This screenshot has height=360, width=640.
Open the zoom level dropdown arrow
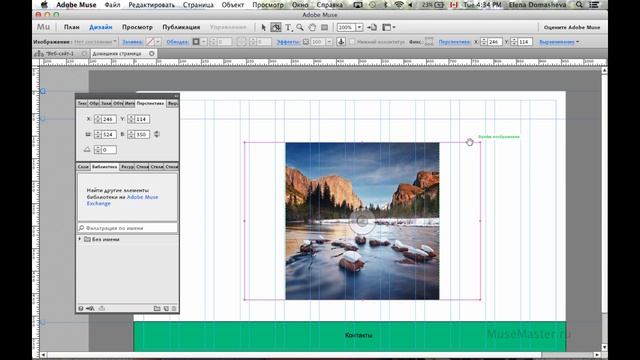point(359,27)
